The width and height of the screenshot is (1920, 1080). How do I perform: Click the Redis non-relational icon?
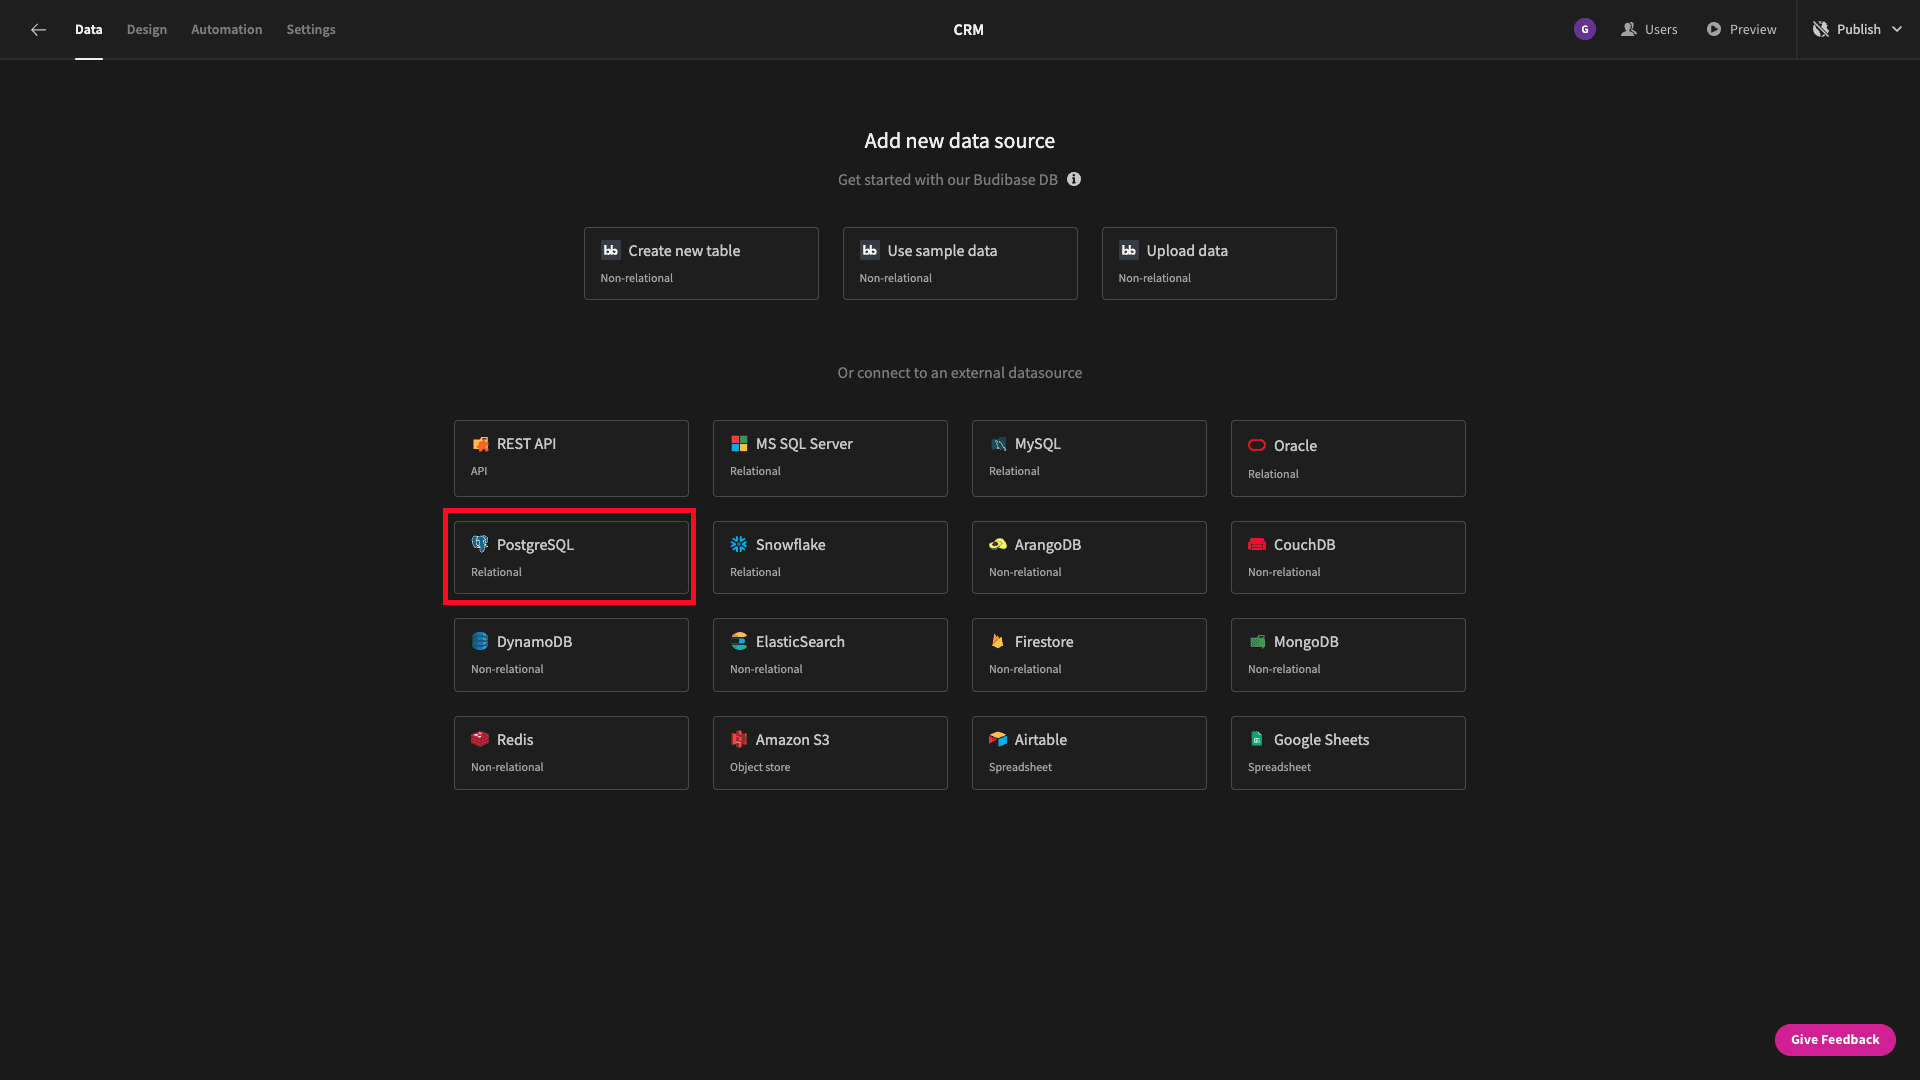pyautogui.click(x=480, y=740)
